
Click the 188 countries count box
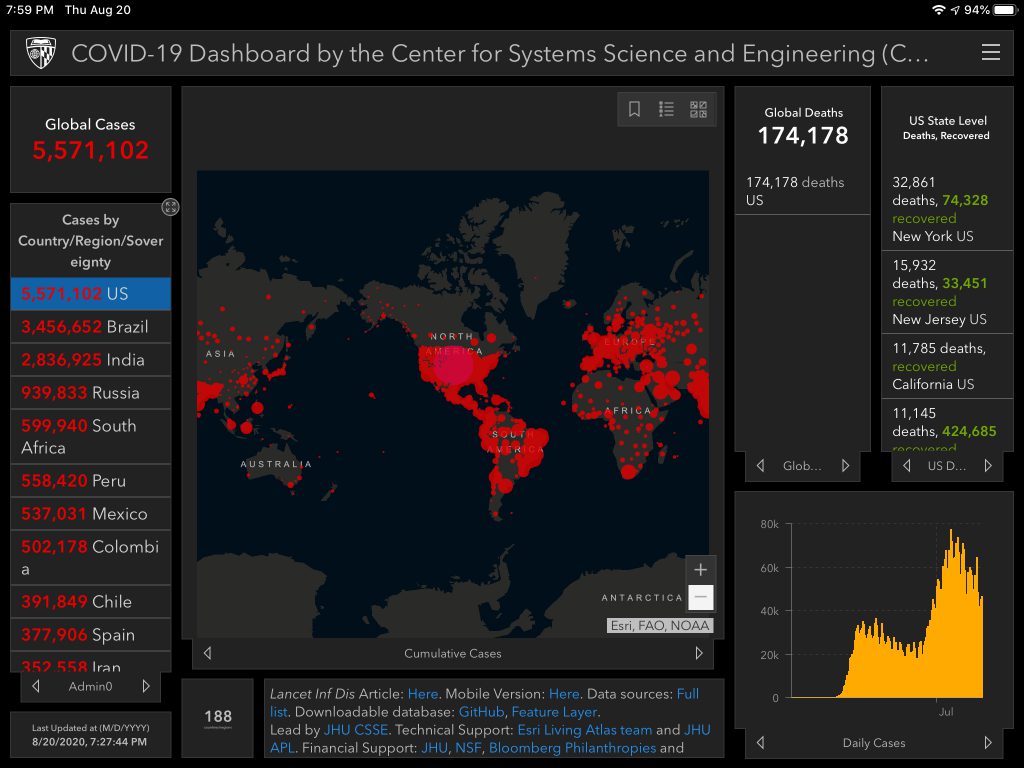[x=217, y=718]
